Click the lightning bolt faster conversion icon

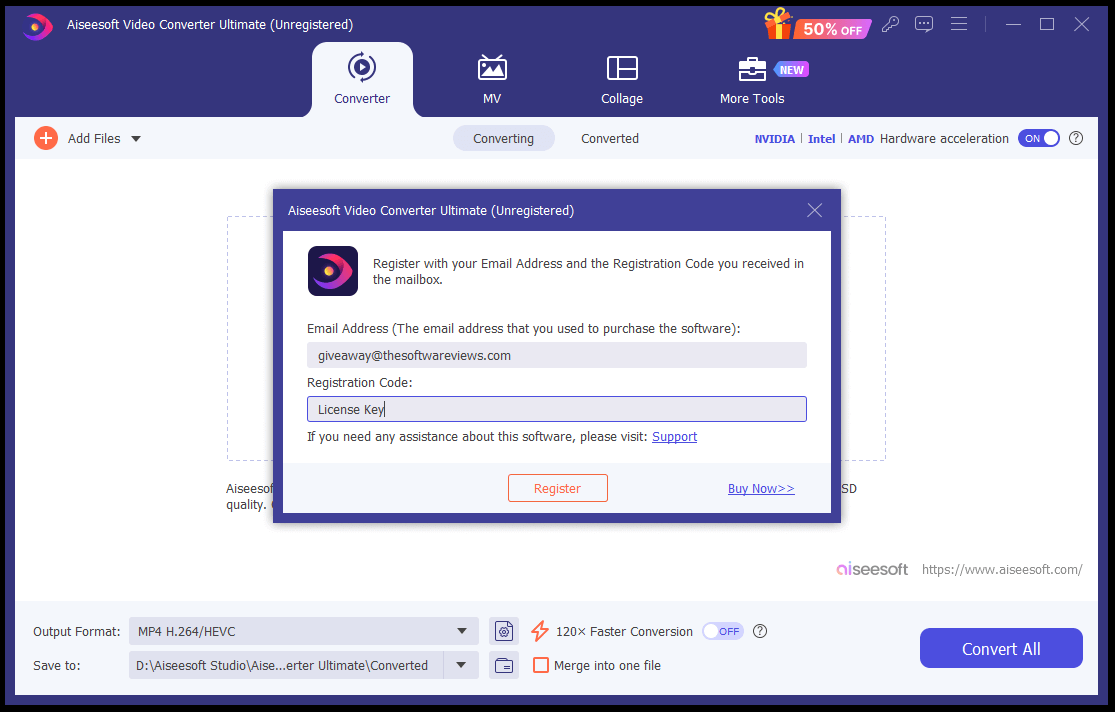click(x=540, y=631)
